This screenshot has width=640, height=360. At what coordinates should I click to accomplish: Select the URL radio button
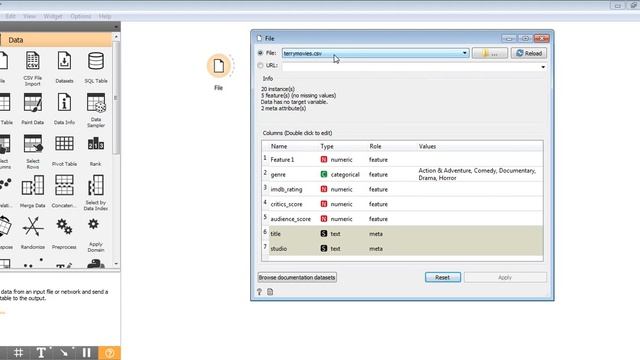coord(260,65)
